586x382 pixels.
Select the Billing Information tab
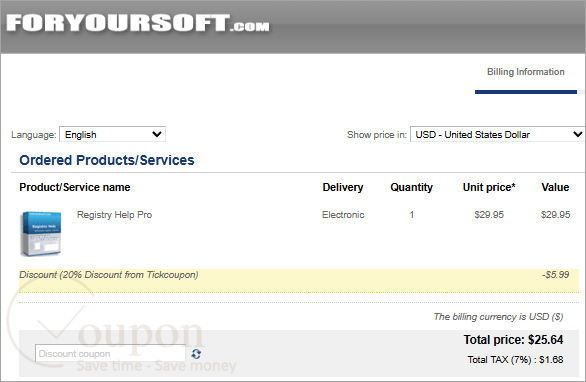pos(525,72)
